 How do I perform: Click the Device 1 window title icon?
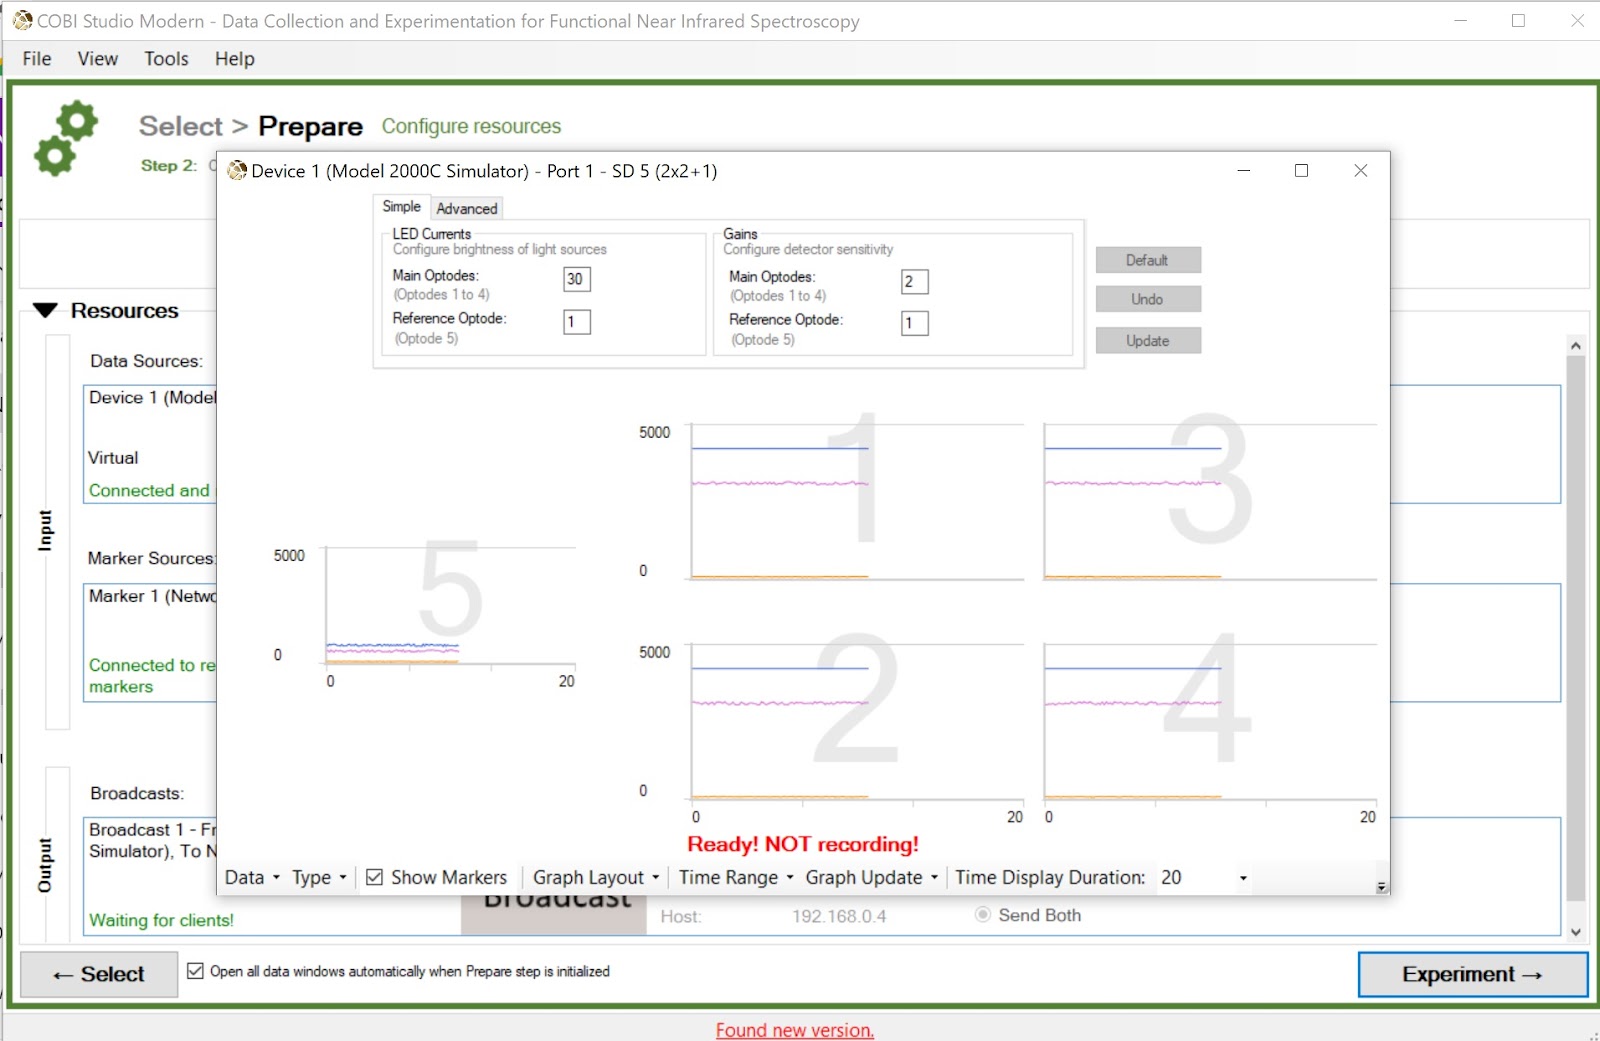(237, 171)
